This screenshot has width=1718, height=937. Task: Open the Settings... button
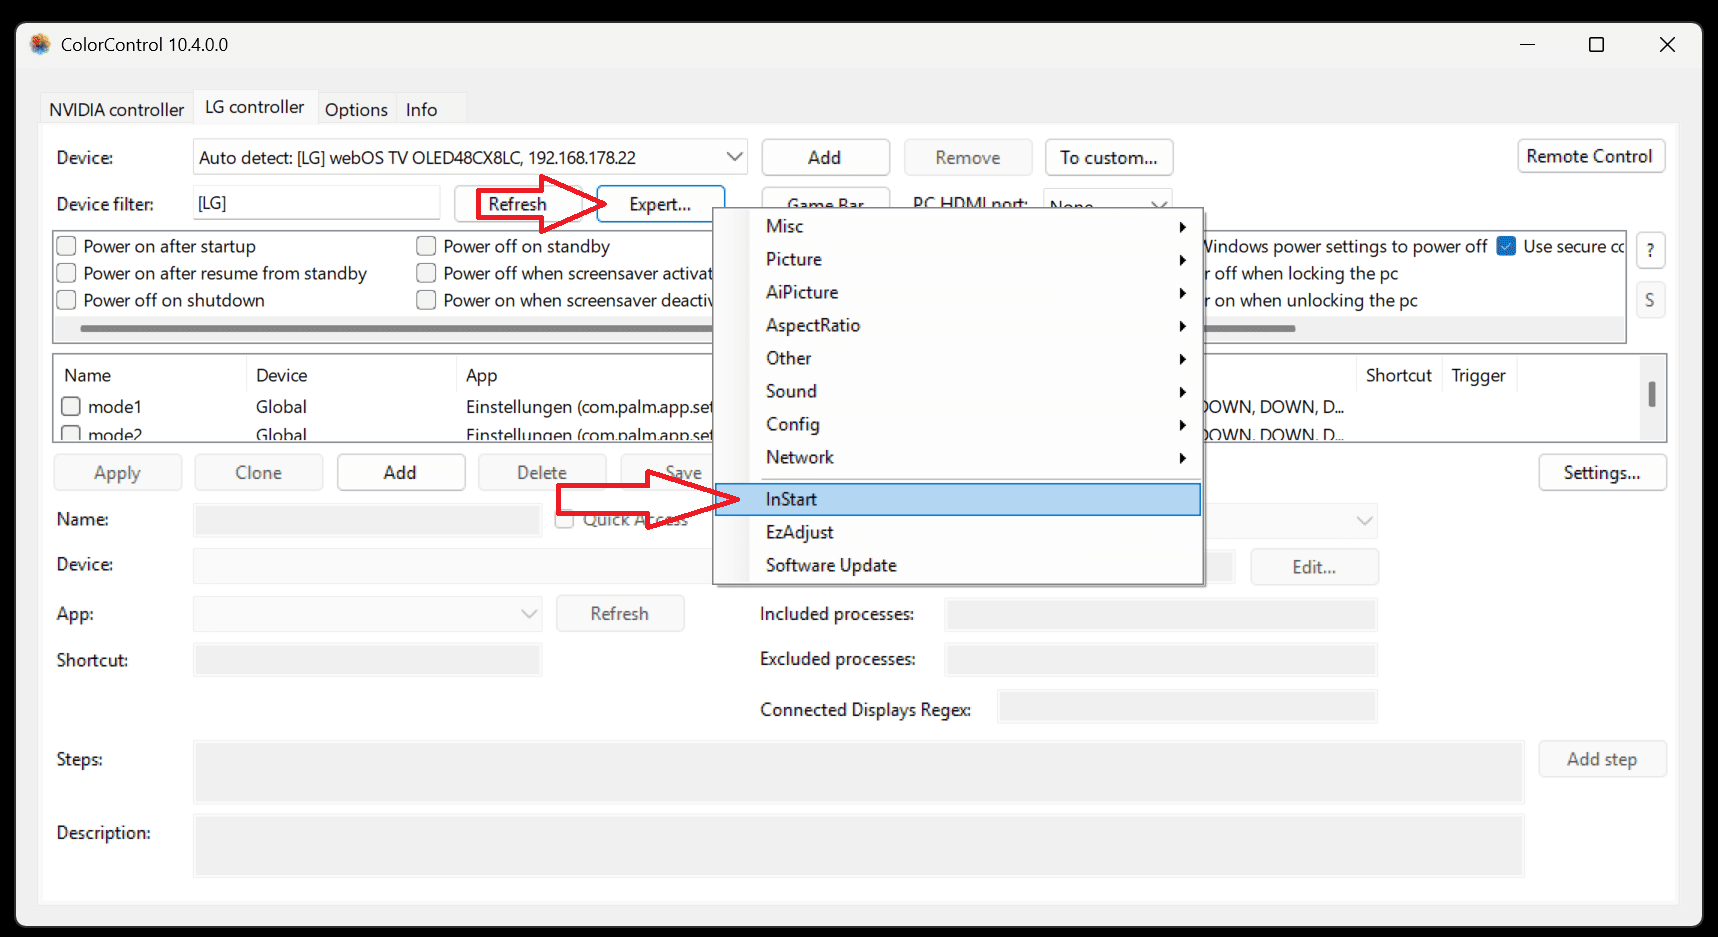pyautogui.click(x=1602, y=472)
